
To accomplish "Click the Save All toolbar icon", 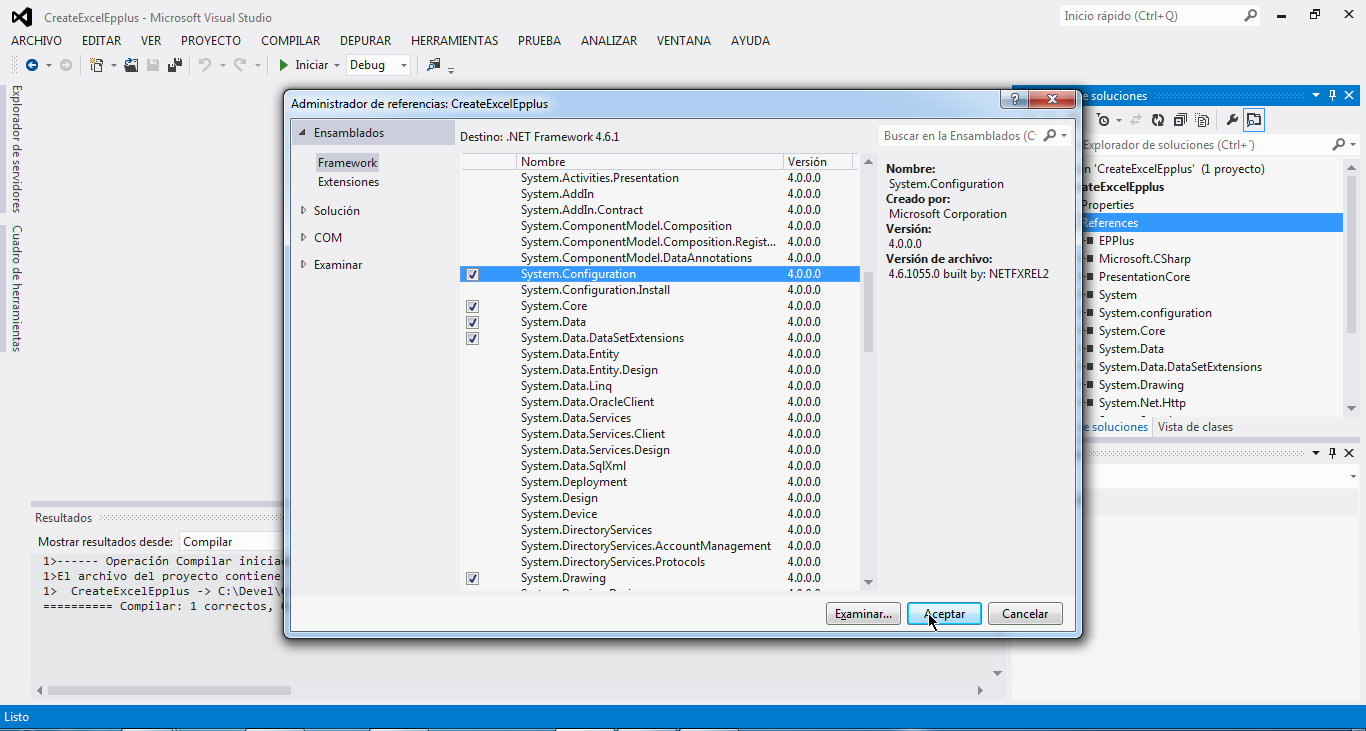I will tap(175, 65).
